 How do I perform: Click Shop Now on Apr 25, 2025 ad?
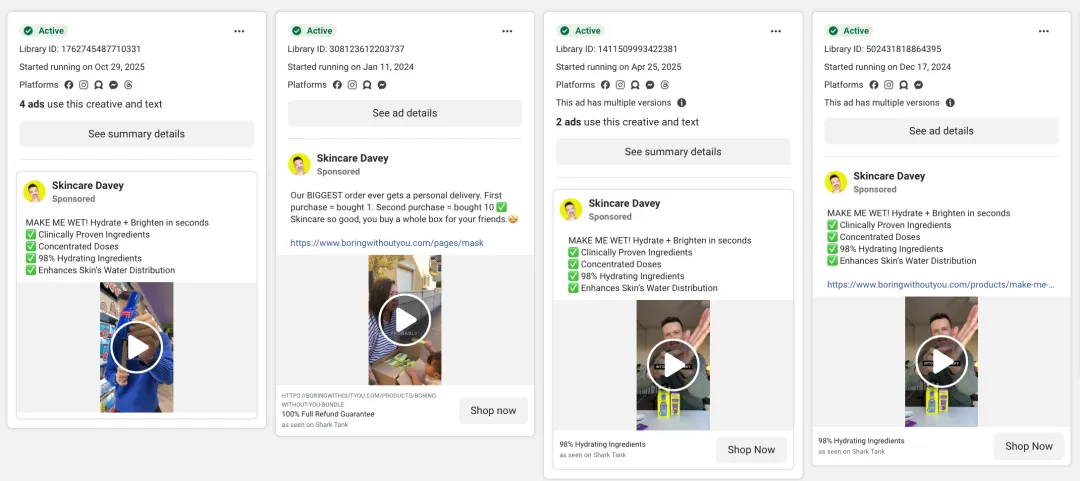(751, 450)
